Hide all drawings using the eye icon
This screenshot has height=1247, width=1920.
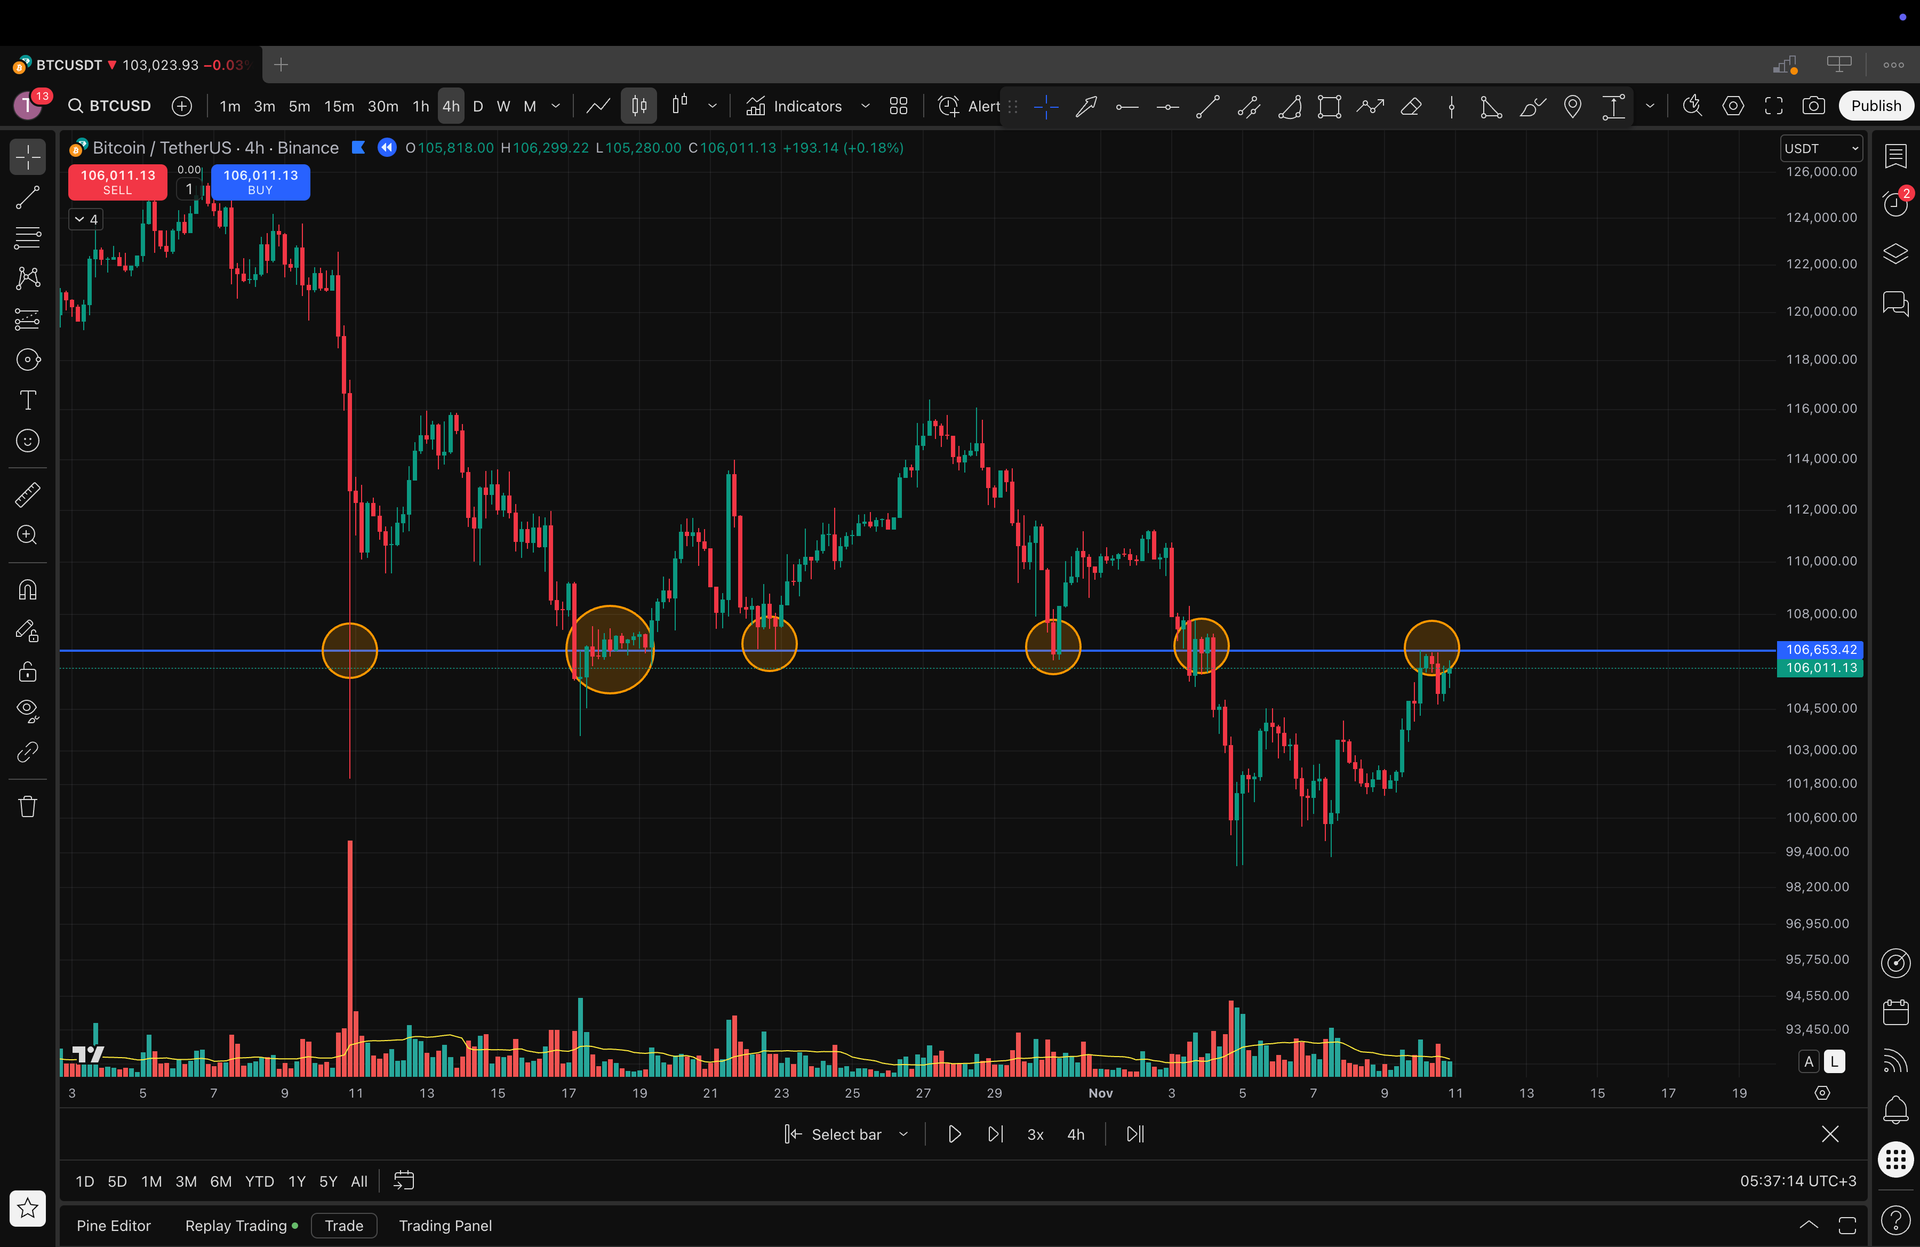(x=27, y=711)
